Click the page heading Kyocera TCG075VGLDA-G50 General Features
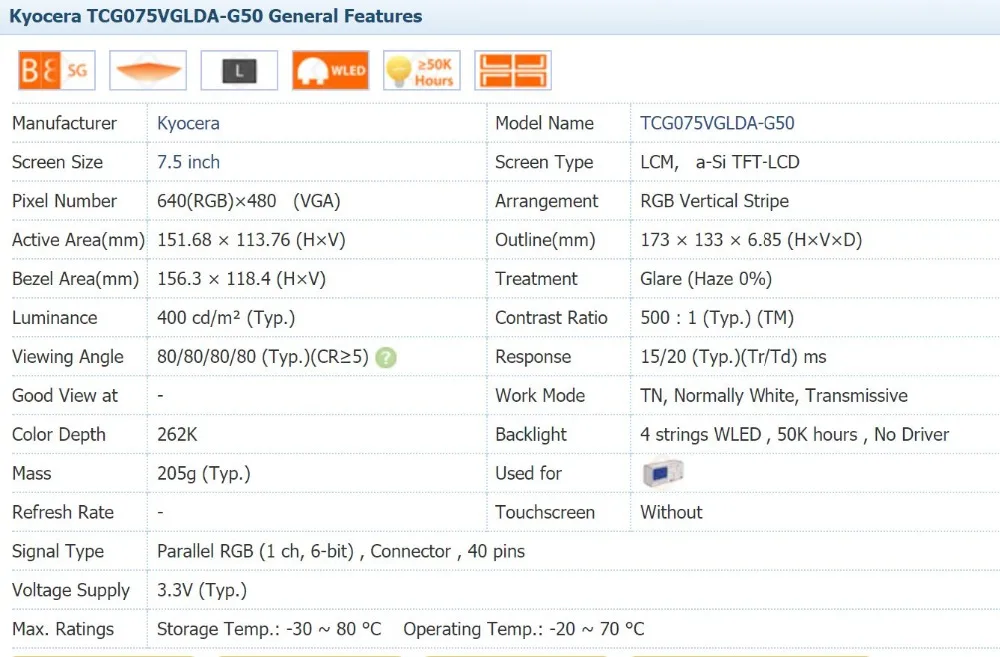This screenshot has width=1000, height=657. [216, 16]
